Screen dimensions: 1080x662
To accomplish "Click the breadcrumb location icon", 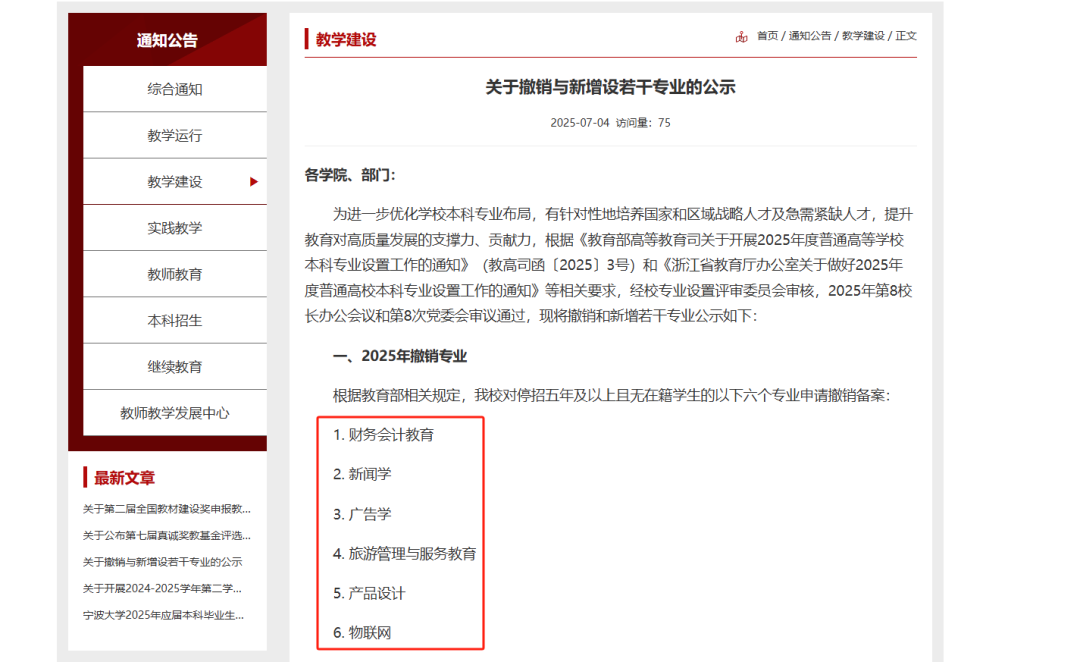I will (x=742, y=35).
